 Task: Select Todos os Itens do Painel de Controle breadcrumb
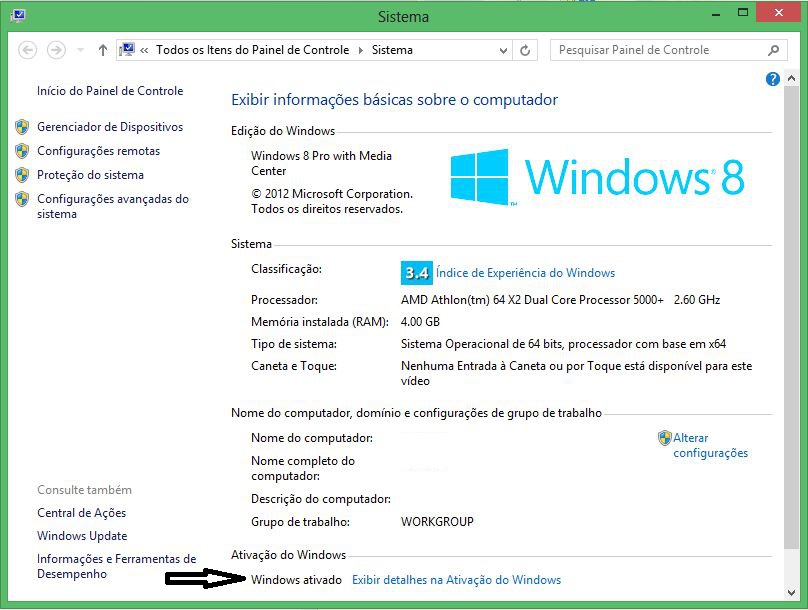point(252,50)
